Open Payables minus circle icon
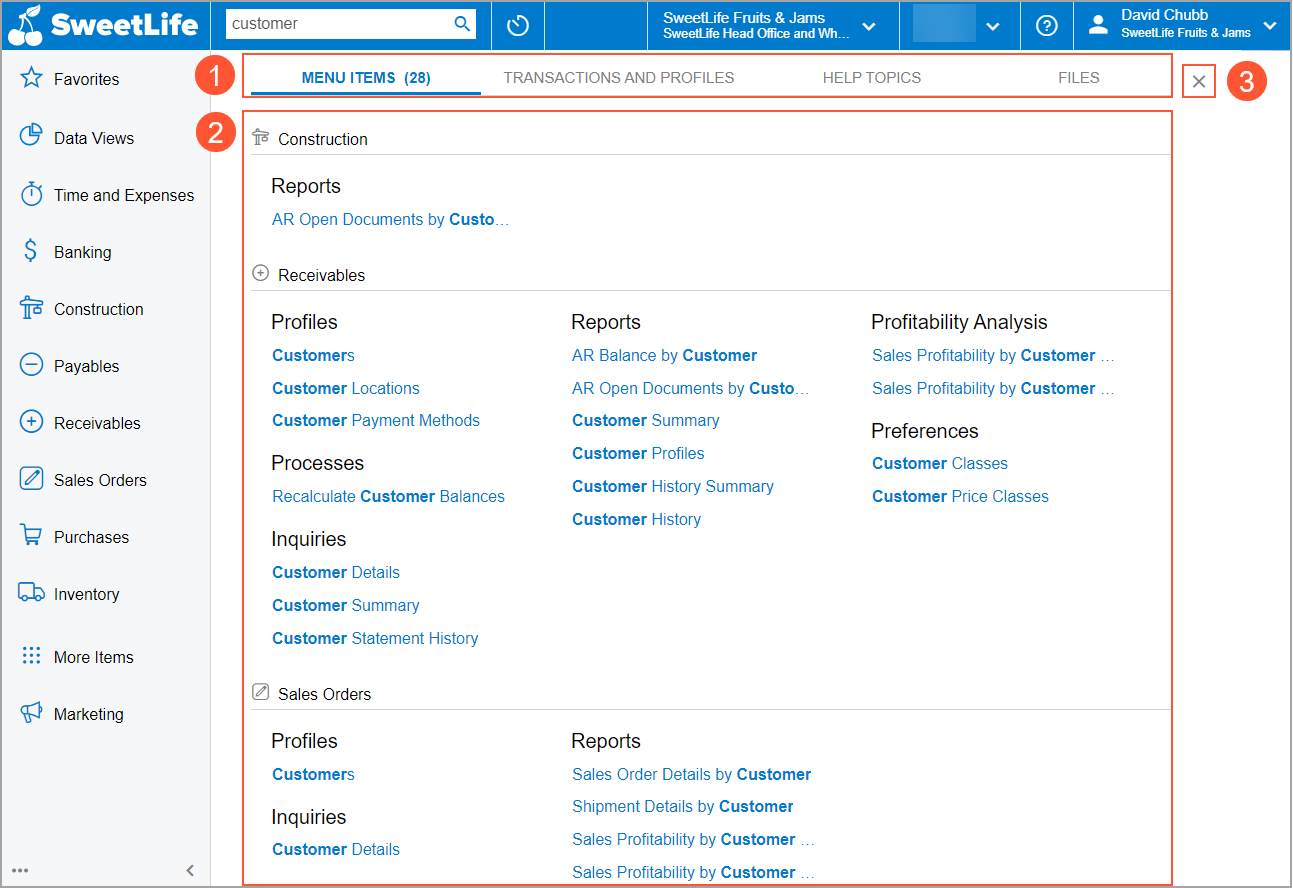 tap(31, 366)
